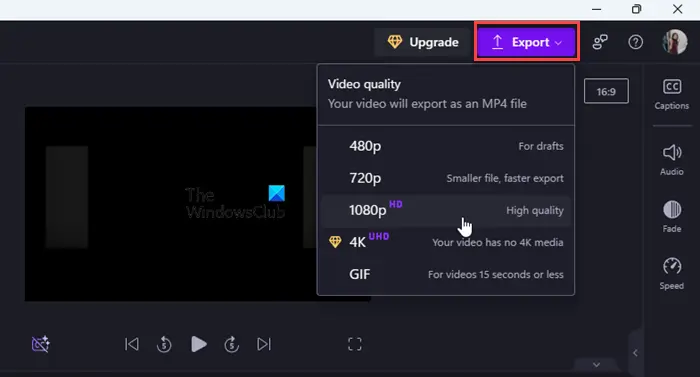Enter fullscreen preview mode
This screenshot has height=377, width=700.
[x=355, y=344]
